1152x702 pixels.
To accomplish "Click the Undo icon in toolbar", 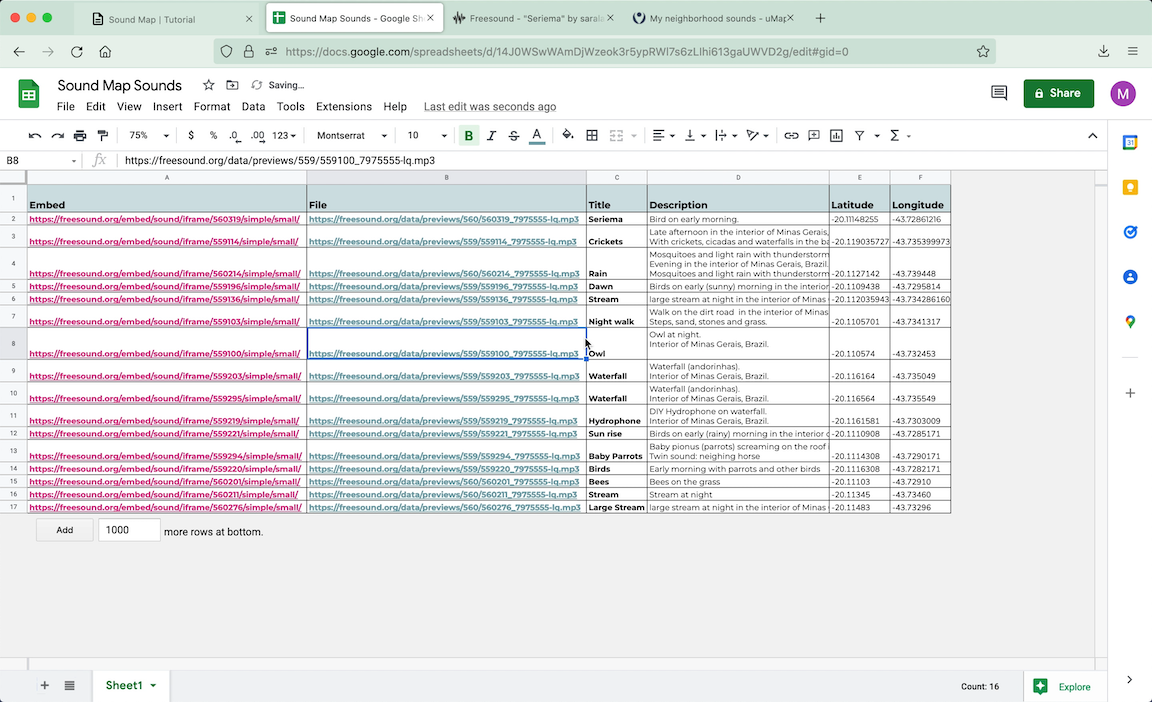I will (35, 136).
